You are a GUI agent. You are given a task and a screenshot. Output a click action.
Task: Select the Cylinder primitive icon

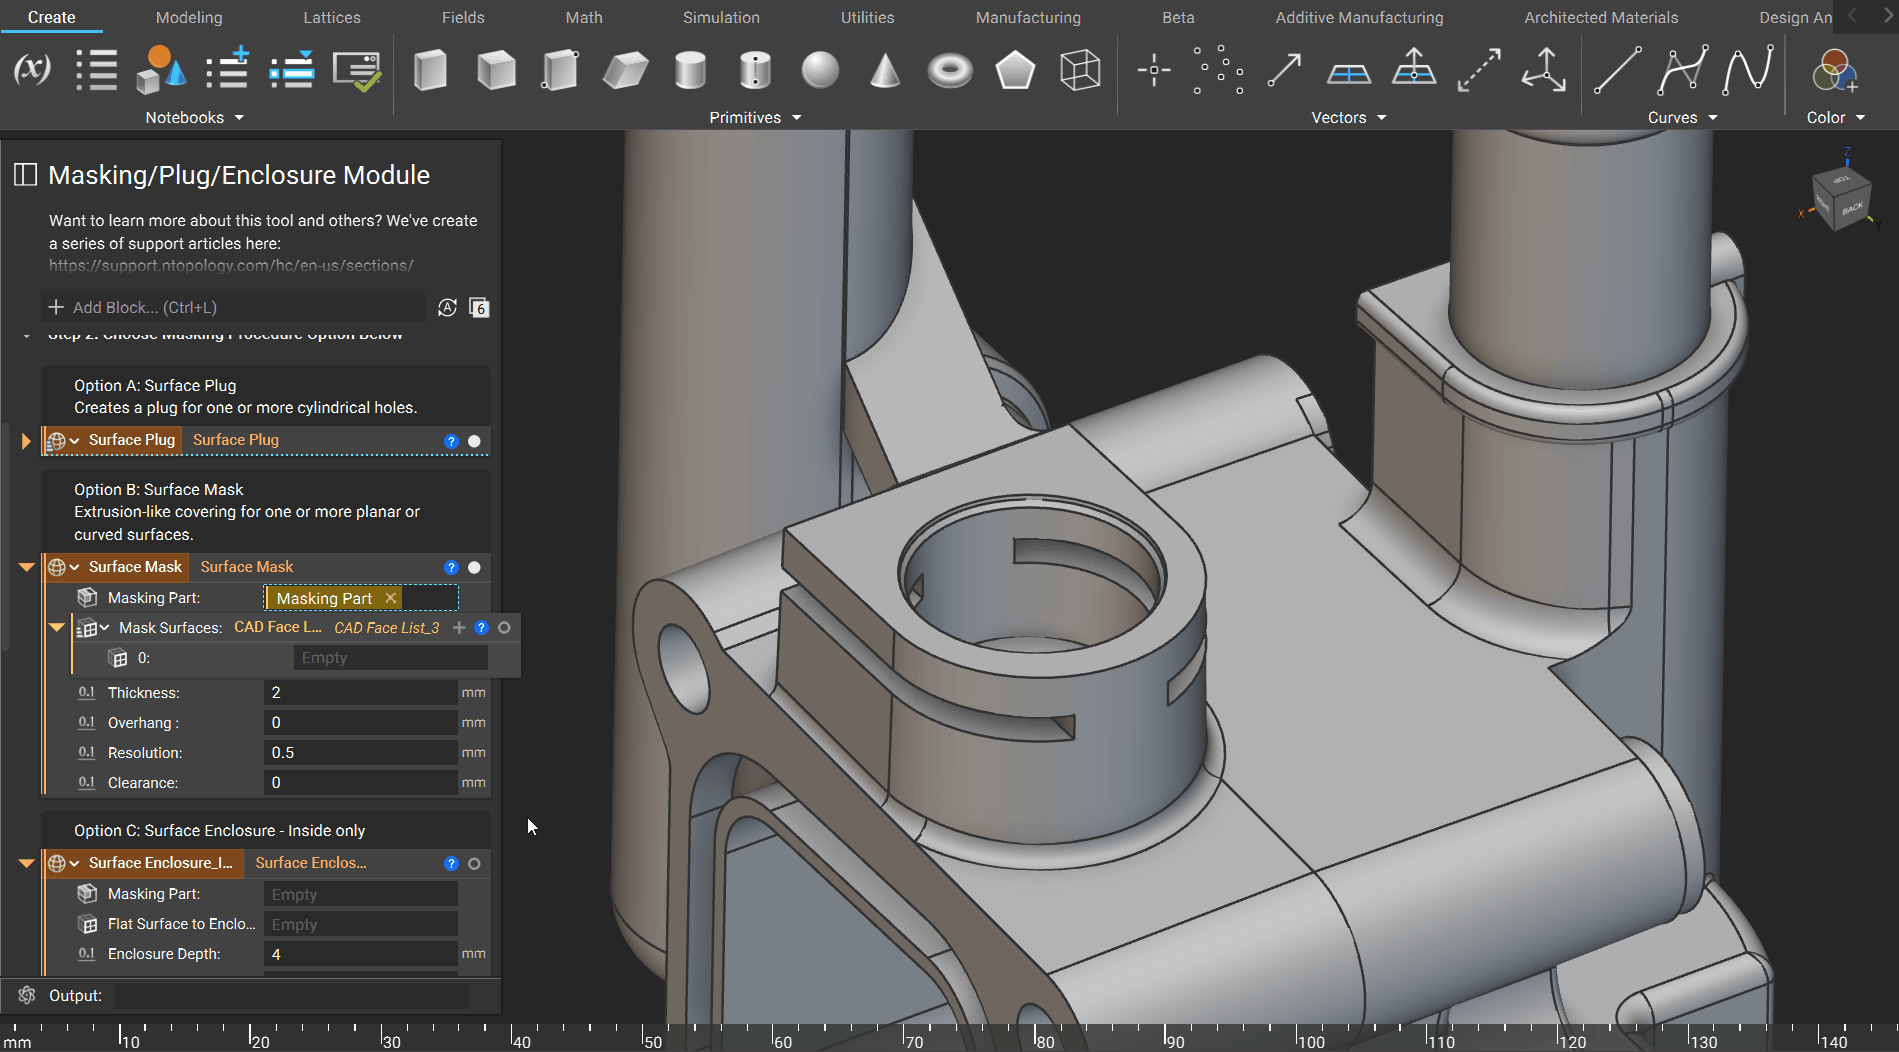click(x=690, y=71)
